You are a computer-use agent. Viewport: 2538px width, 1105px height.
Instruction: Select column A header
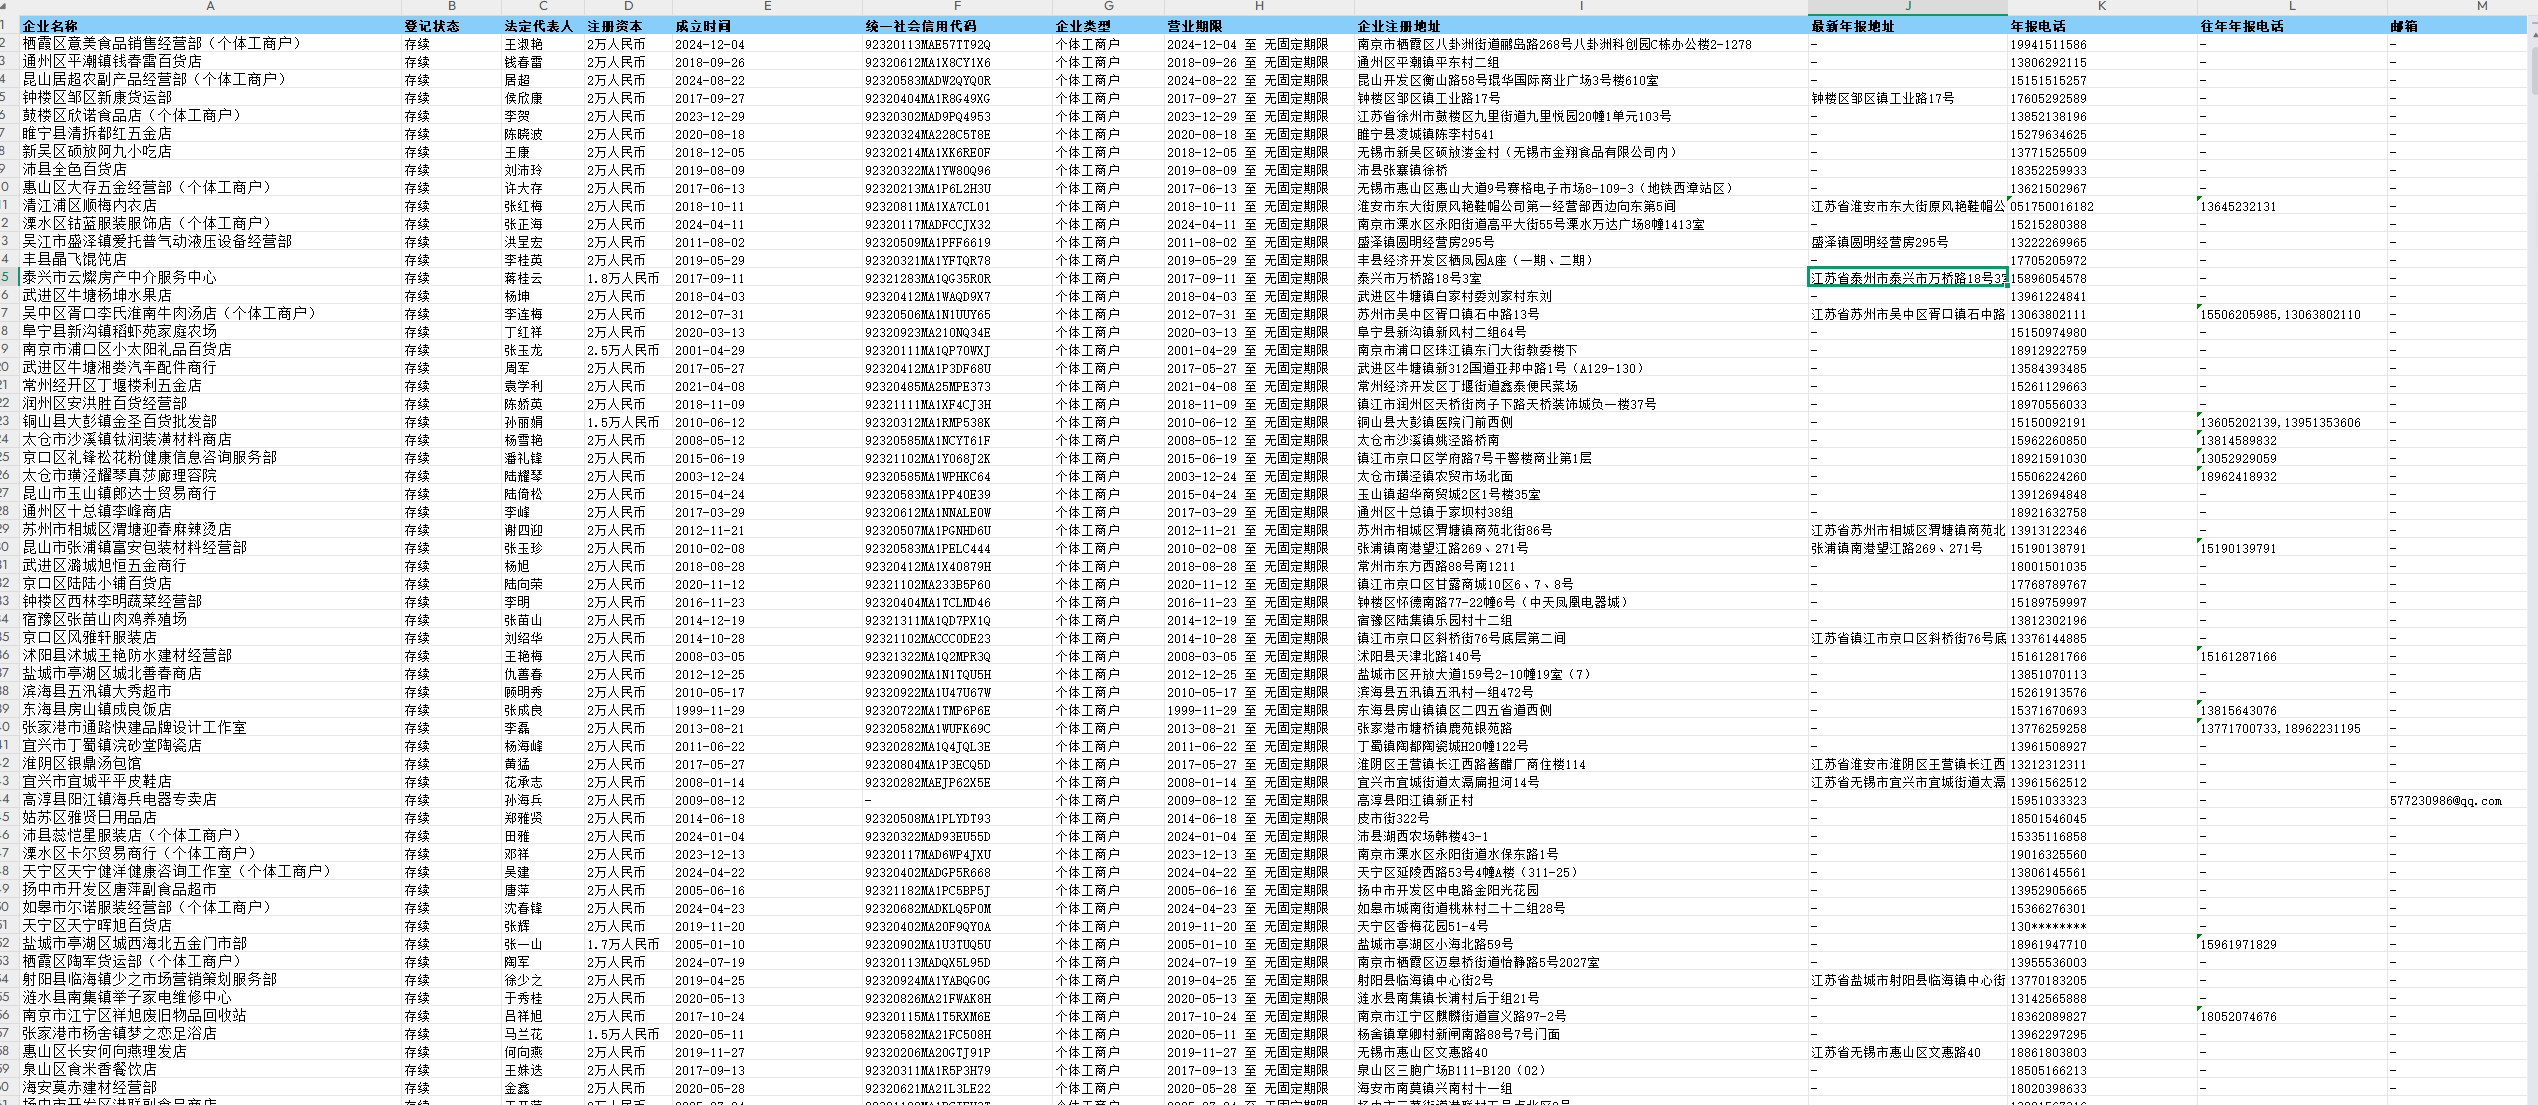(x=210, y=6)
